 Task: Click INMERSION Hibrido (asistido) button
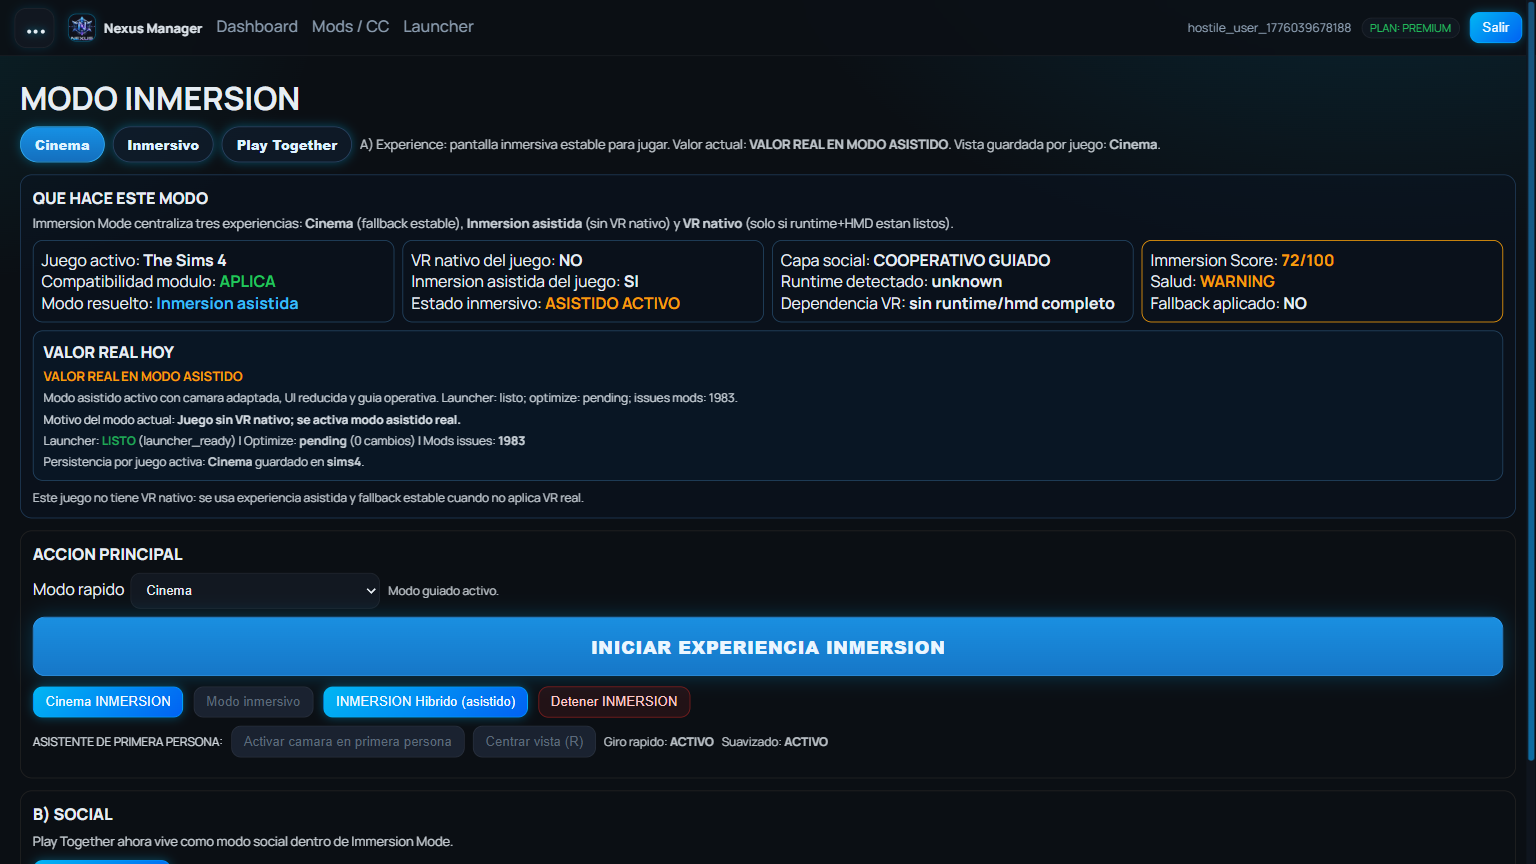coord(426,702)
